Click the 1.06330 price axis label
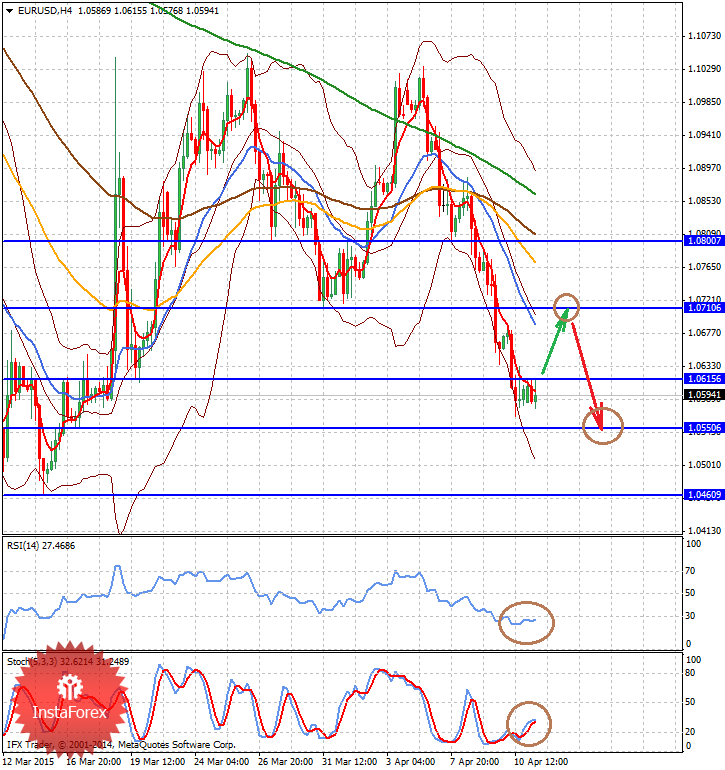725x770 pixels. coord(704,365)
